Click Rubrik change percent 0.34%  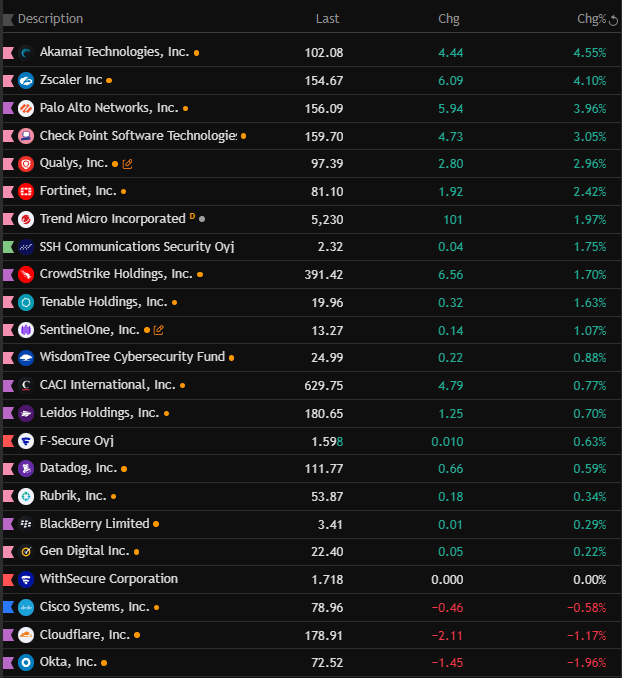pyautogui.click(x=590, y=496)
